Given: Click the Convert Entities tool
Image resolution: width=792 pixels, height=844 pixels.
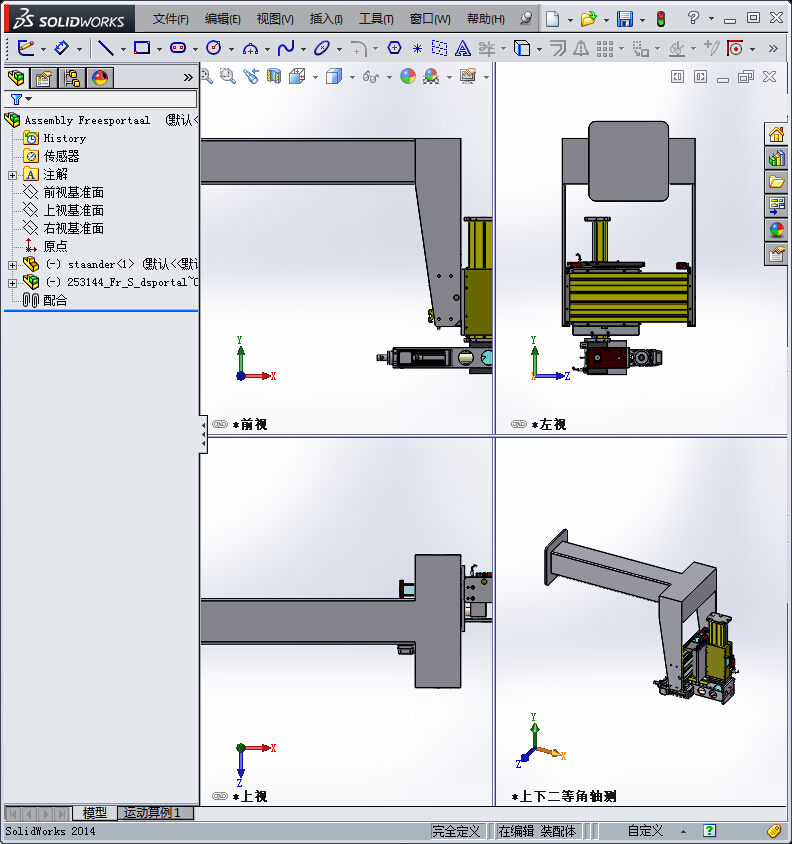Looking at the screenshot, I should (x=522, y=48).
